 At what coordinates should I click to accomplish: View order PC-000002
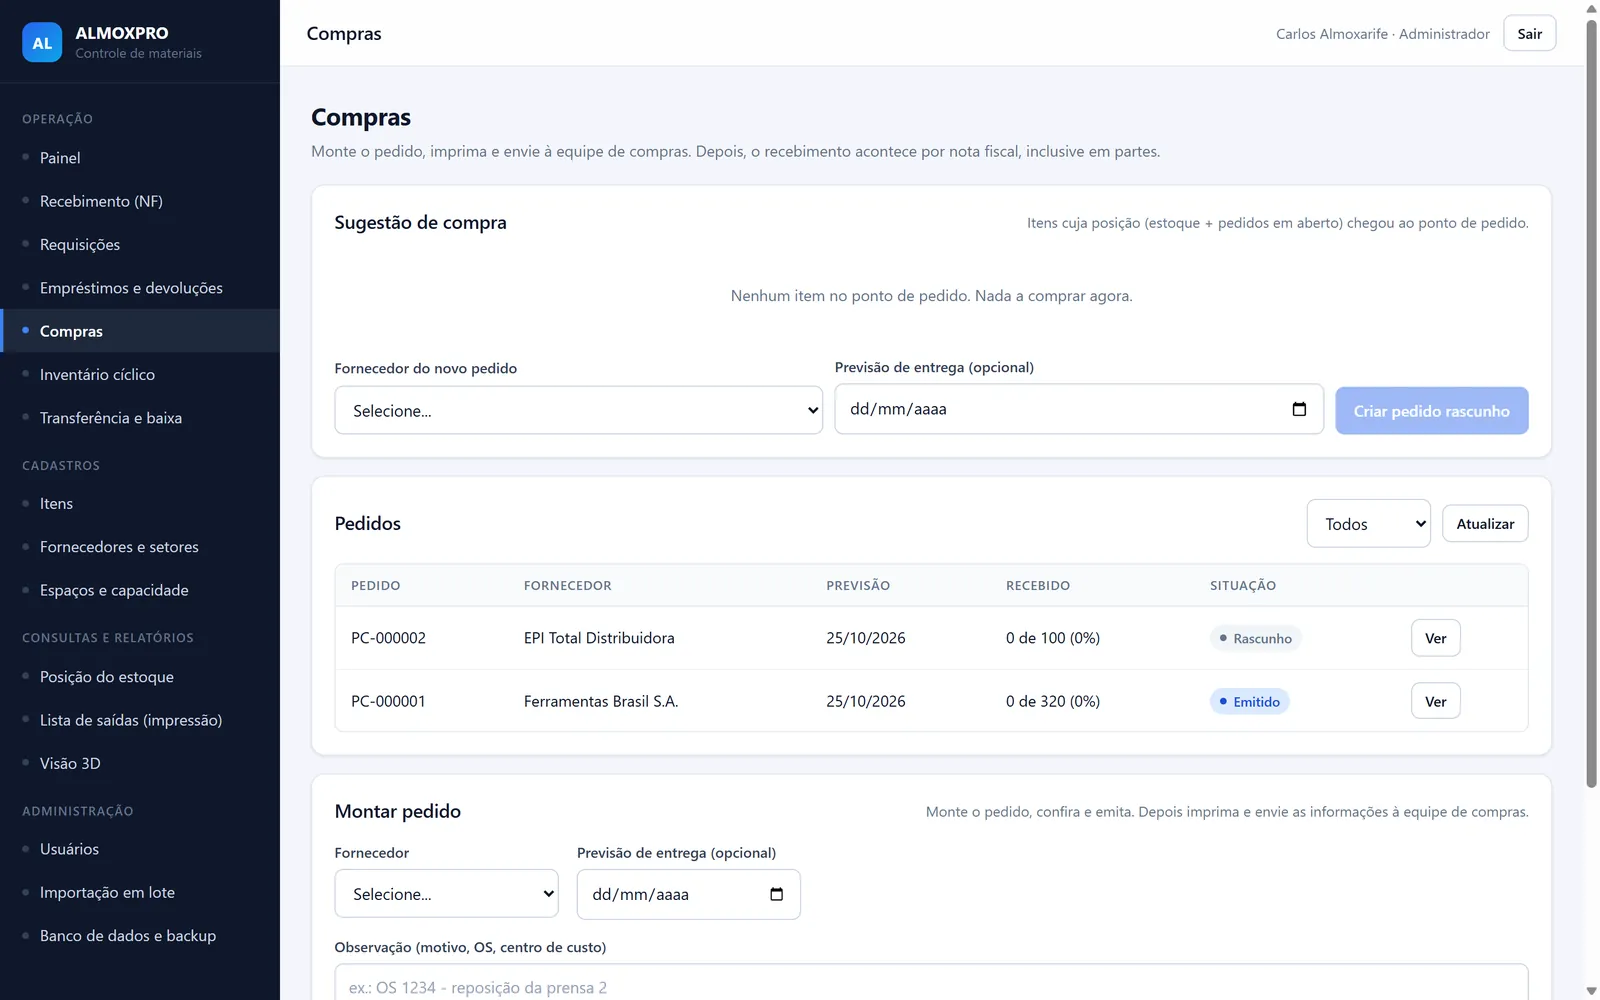(x=1435, y=638)
